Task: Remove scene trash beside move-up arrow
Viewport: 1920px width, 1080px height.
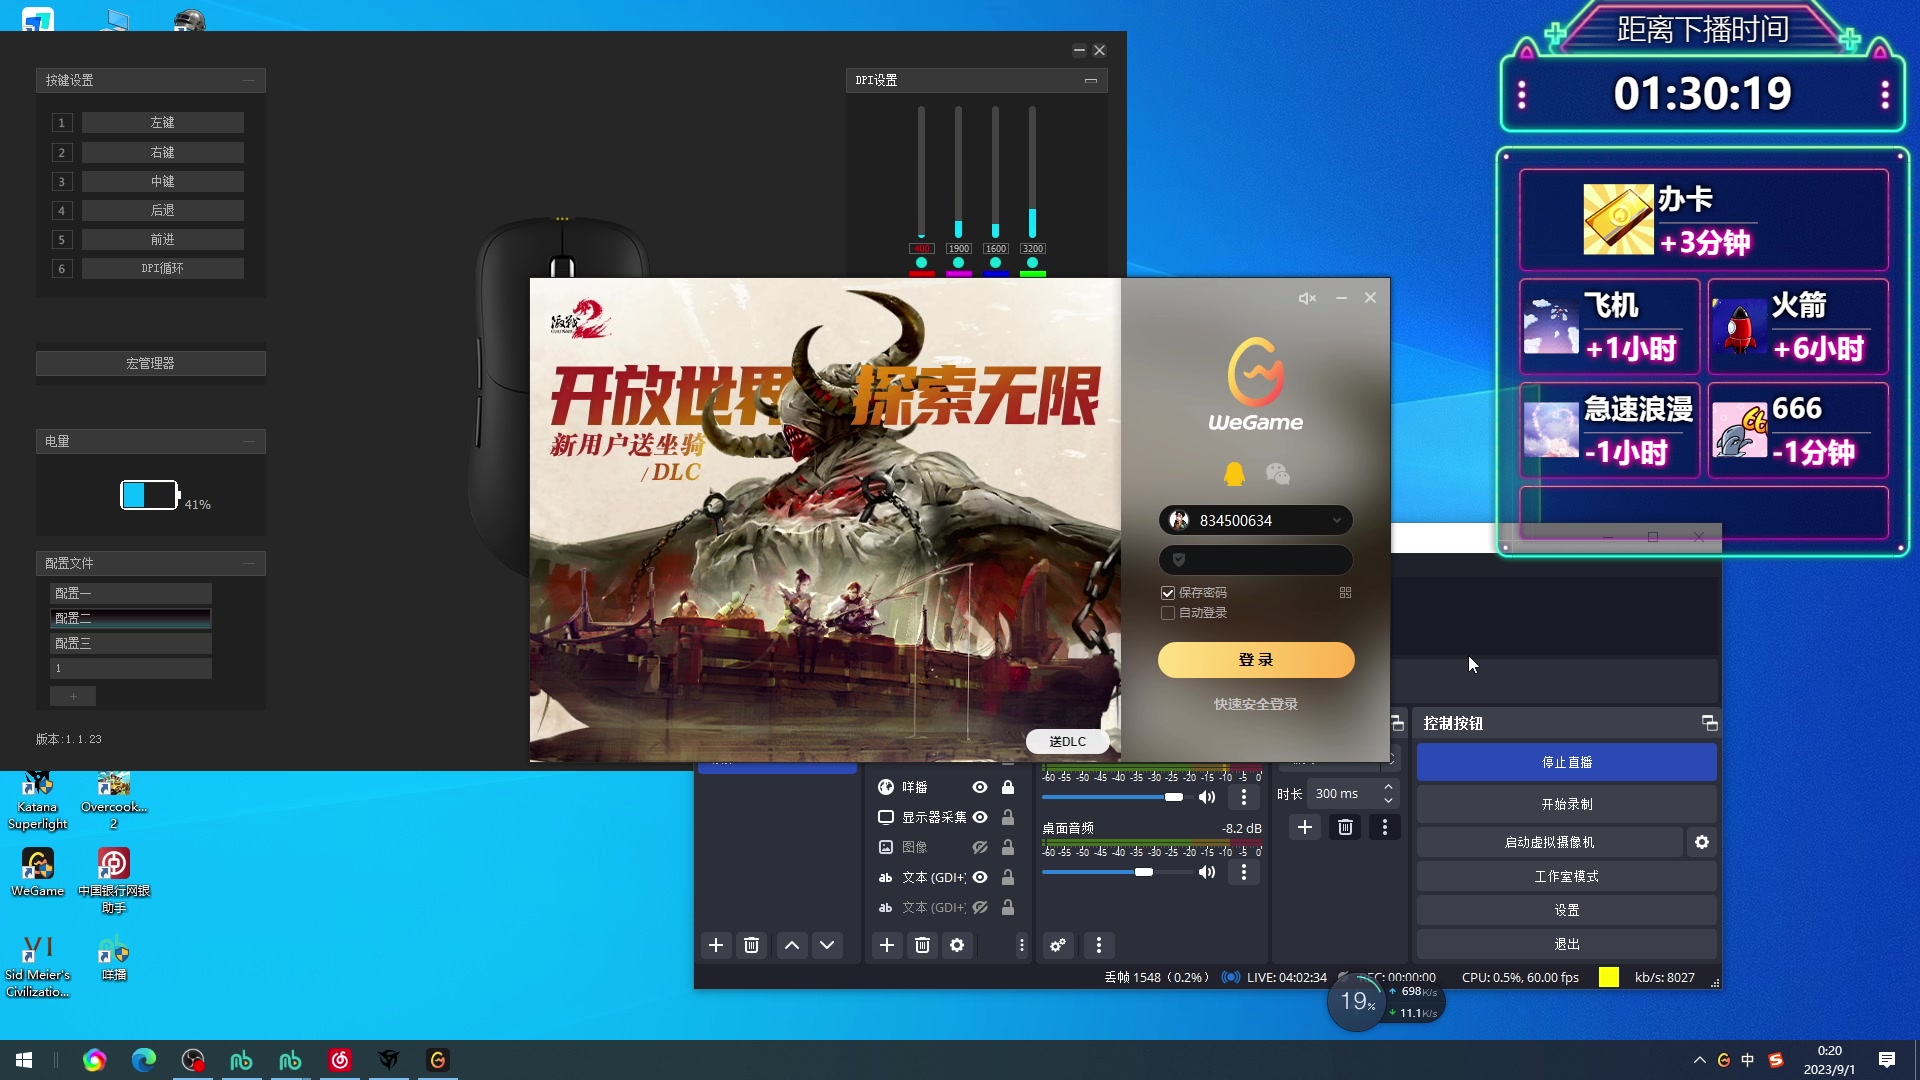Action: coord(752,945)
